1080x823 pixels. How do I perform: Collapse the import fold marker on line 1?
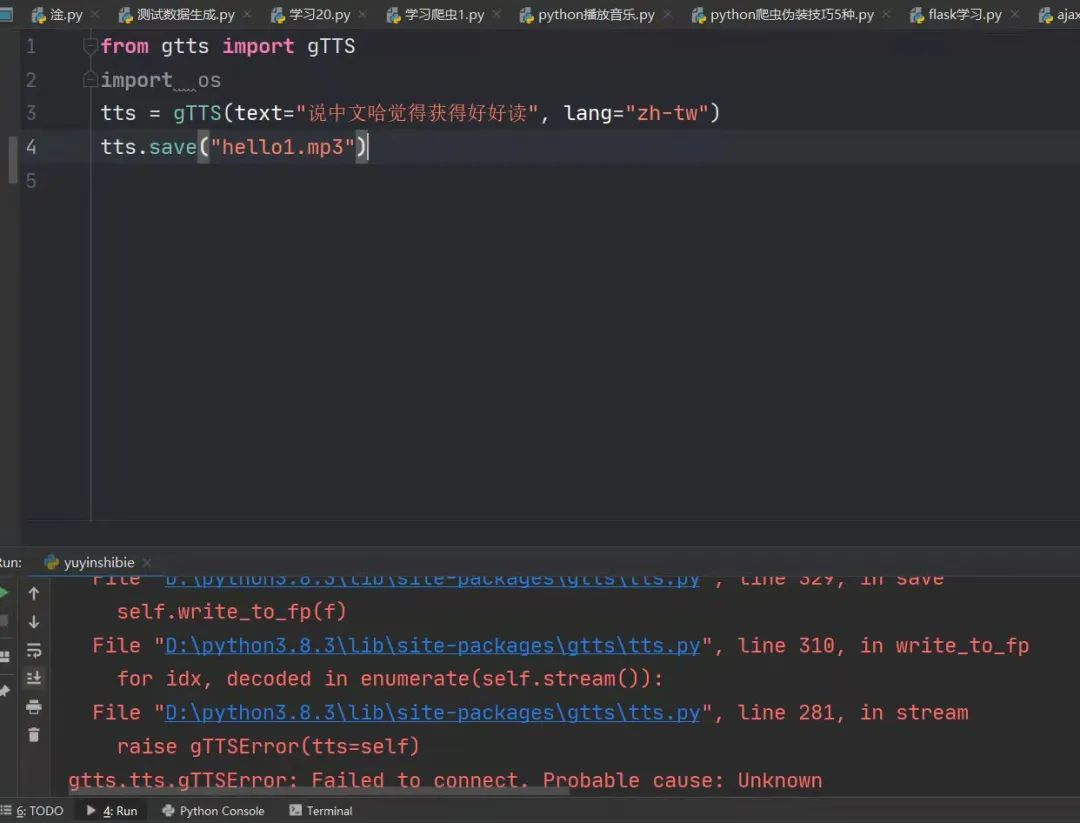(90, 46)
